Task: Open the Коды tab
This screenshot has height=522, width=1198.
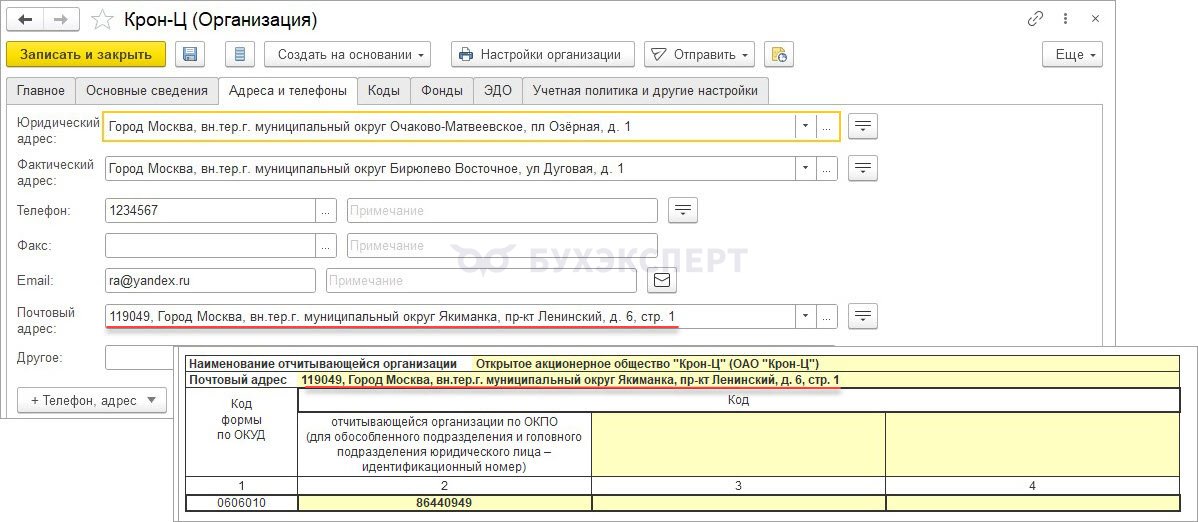Action: 384,90
